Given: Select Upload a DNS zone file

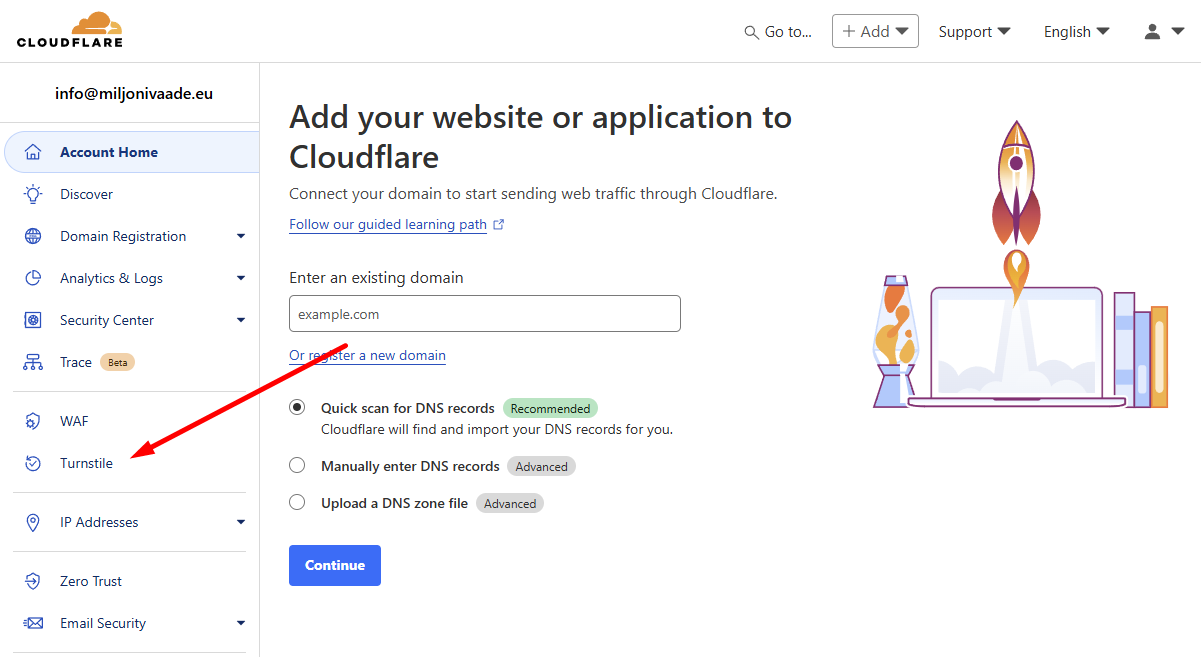Looking at the screenshot, I should 297,501.
